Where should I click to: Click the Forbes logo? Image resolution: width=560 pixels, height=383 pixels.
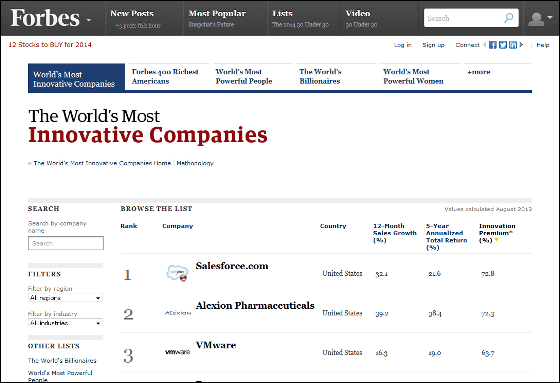tap(45, 18)
